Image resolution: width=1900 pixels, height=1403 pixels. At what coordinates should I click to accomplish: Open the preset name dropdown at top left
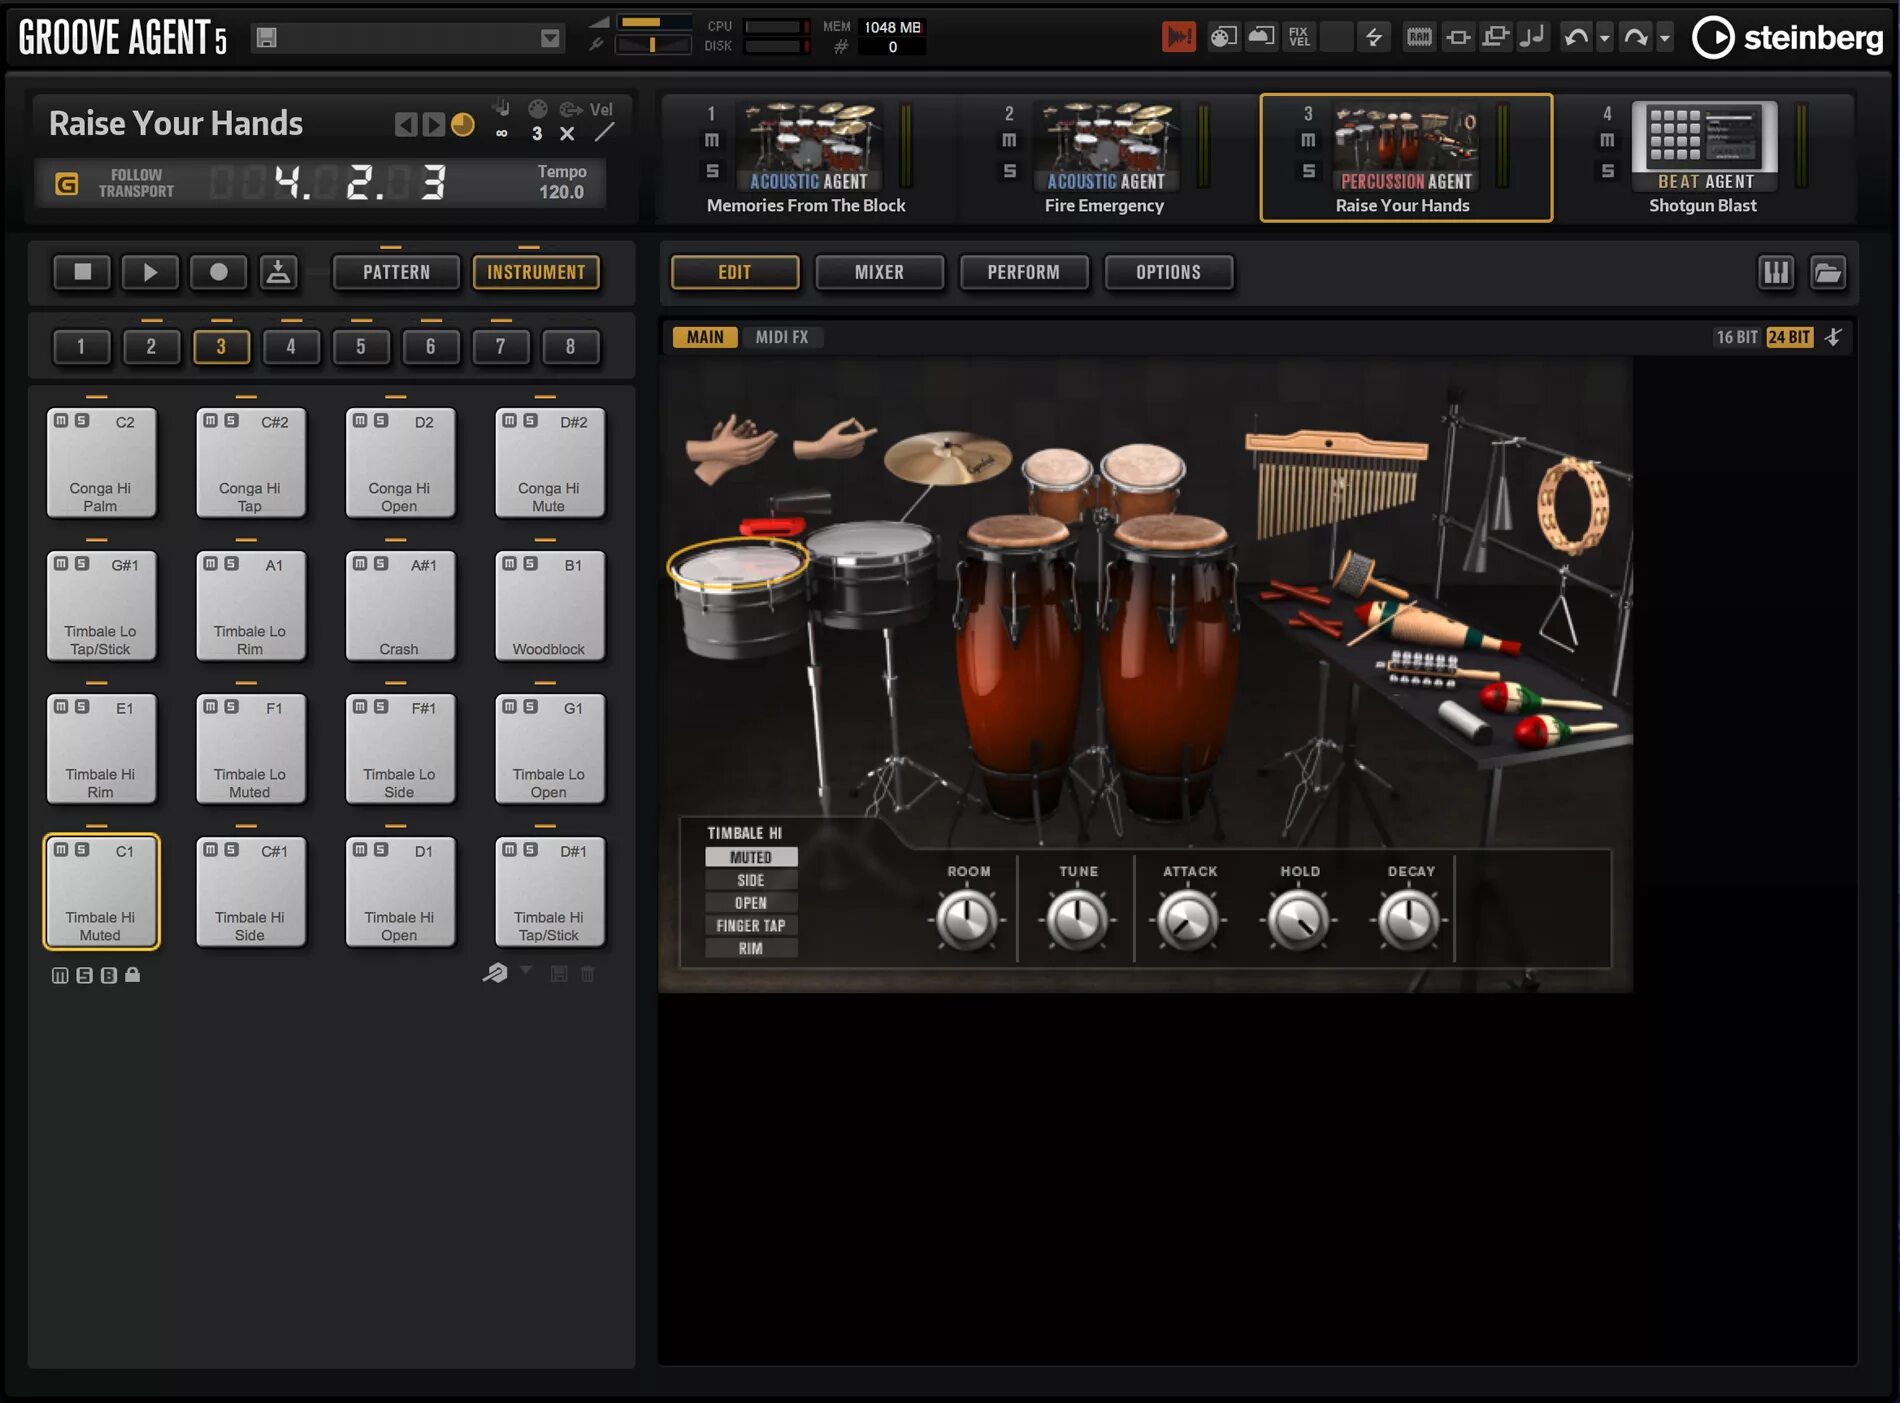point(551,37)
